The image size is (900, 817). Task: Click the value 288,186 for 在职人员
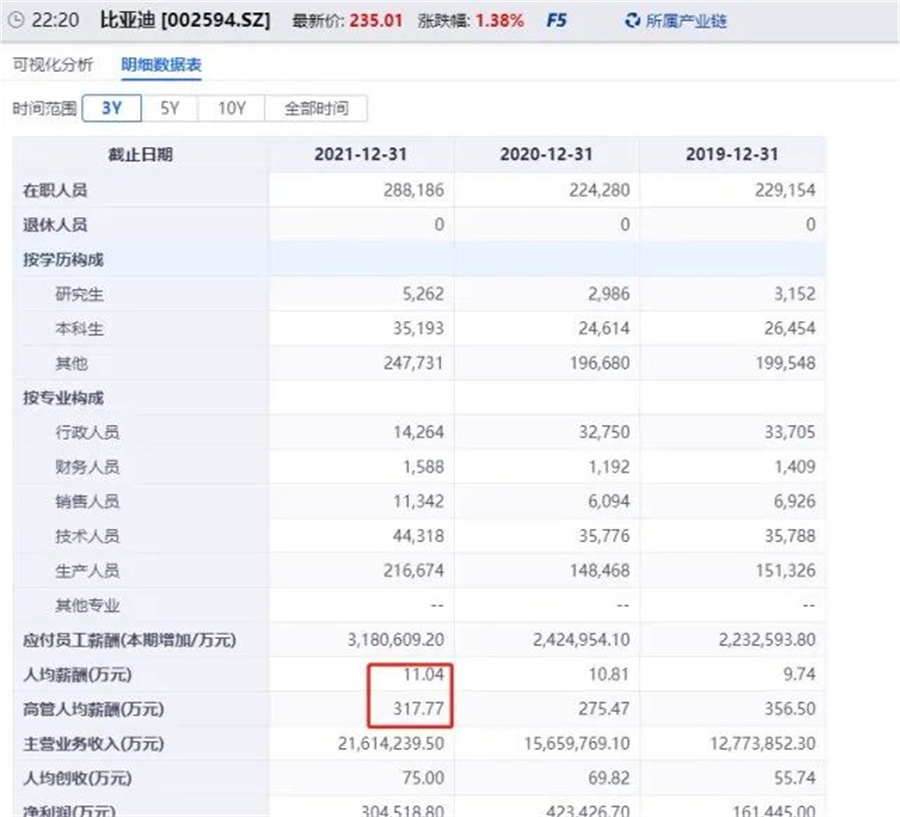414,190
